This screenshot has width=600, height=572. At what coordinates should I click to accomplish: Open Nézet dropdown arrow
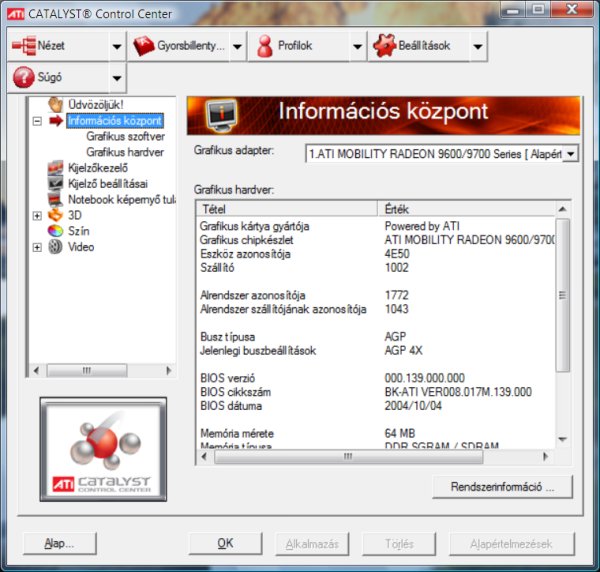click(x=117, y=46)
